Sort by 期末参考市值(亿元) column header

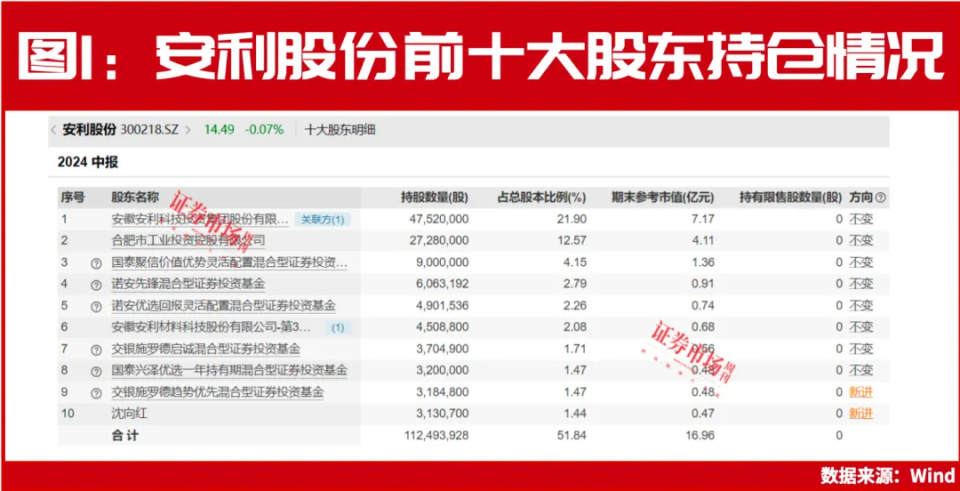click(663, 198)
